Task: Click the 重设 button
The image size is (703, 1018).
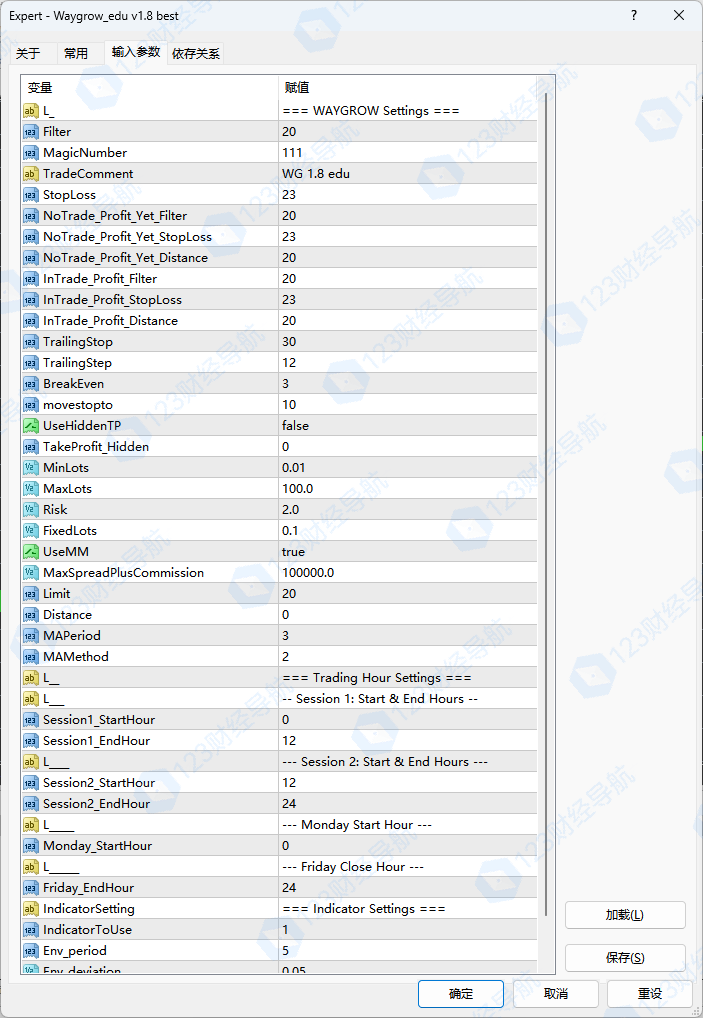Action: [650, 993]
